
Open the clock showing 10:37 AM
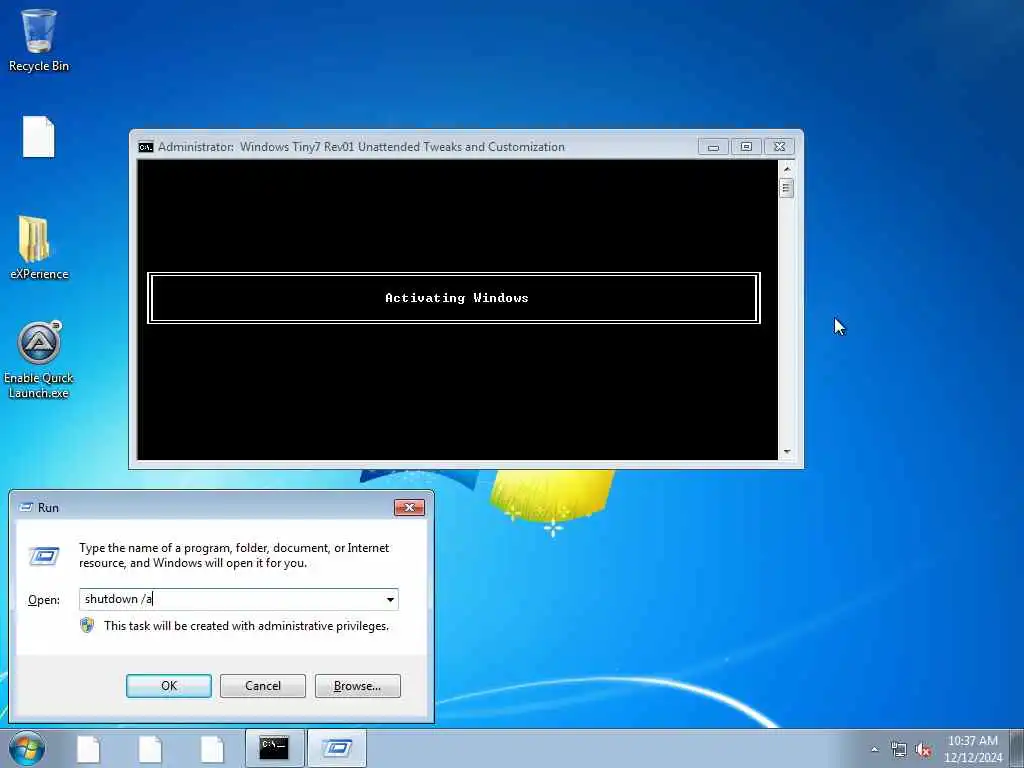972,749
